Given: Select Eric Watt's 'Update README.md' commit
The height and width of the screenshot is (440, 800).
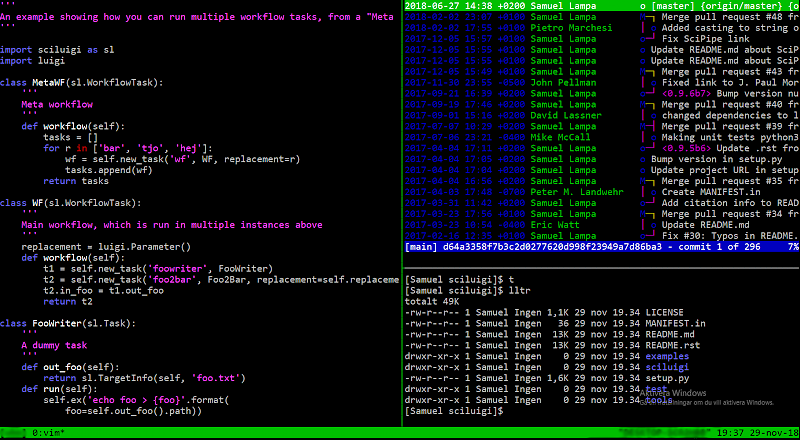Looking at the screenshot, I should point(602,225).
